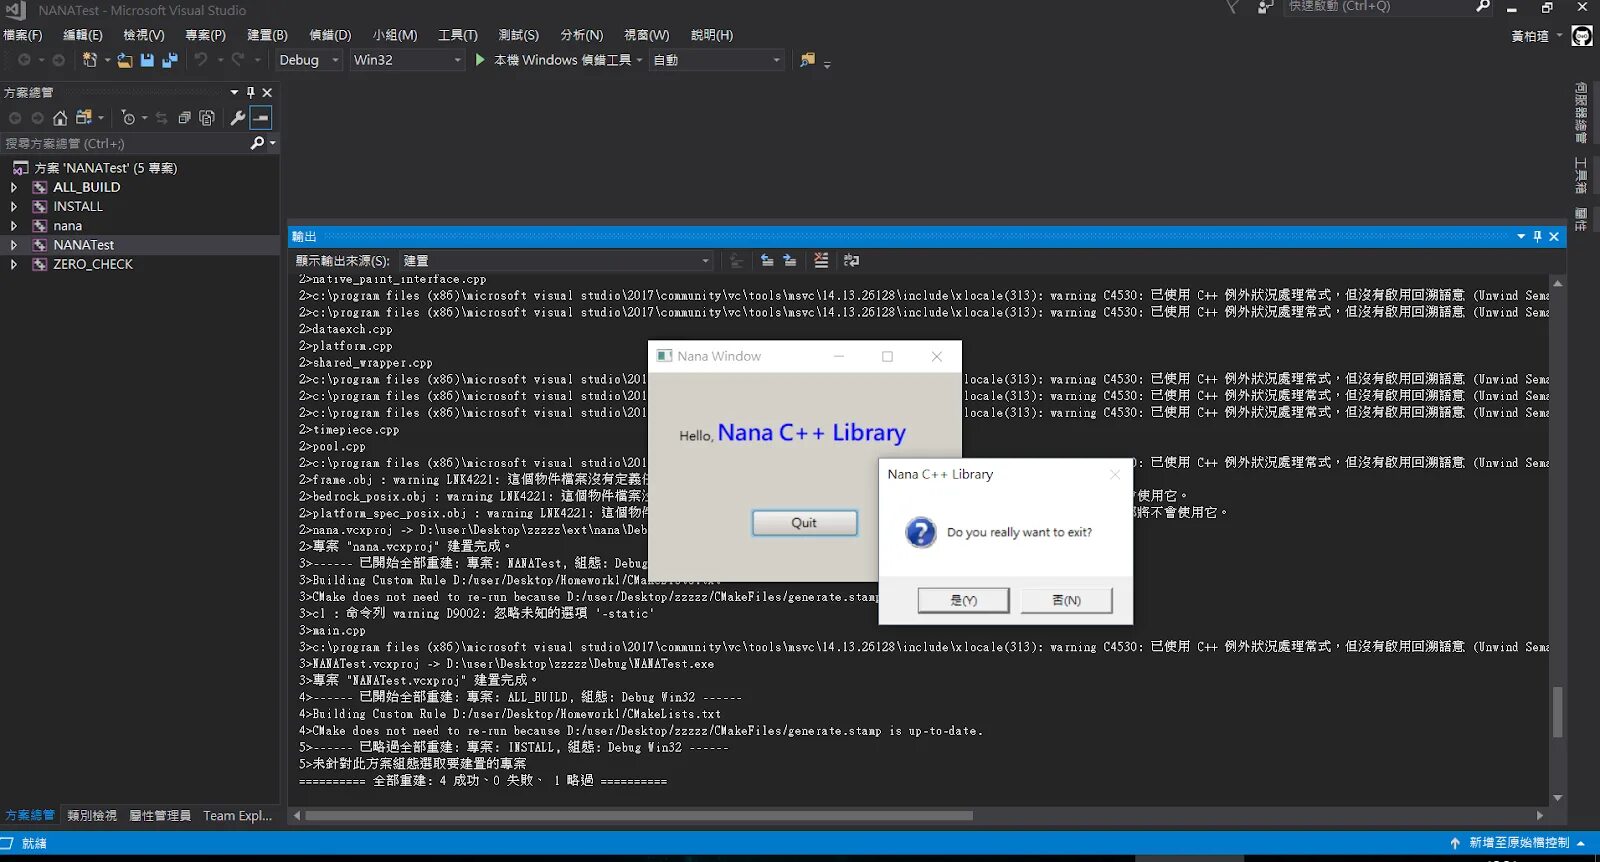The width and height of the screenshot is (1600, 862).
Task: Expand the nana project node
Action: (x=14, y=226)
